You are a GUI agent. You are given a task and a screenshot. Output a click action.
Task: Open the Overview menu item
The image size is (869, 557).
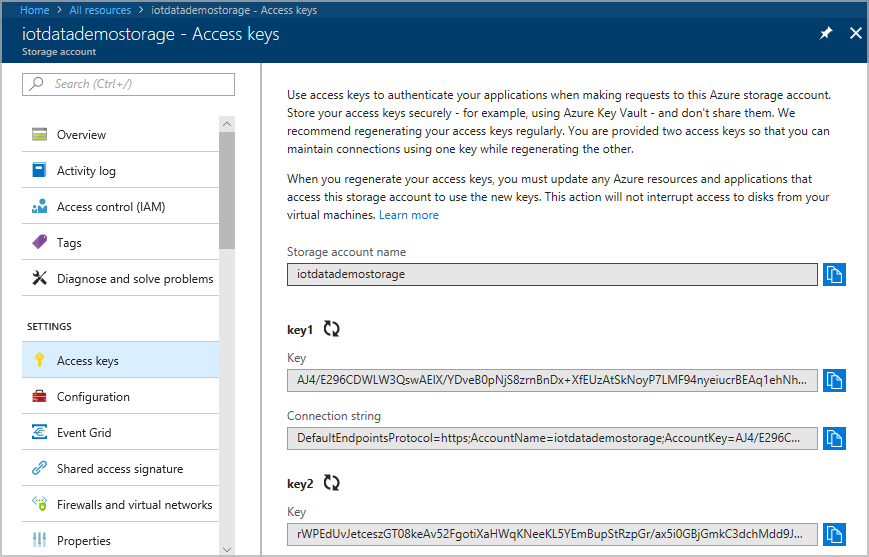click(81, 135)
